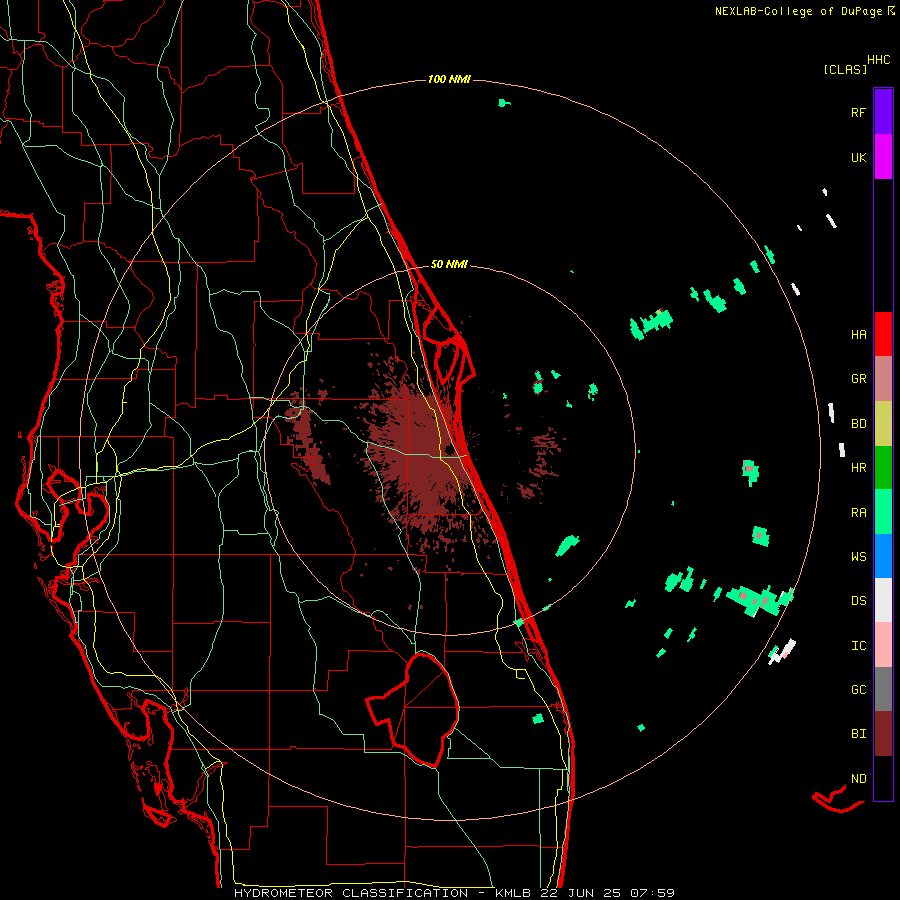This screenshot has width=900, height=900.
Task: Click the 'GC' legend label
Action: point(858,690)
